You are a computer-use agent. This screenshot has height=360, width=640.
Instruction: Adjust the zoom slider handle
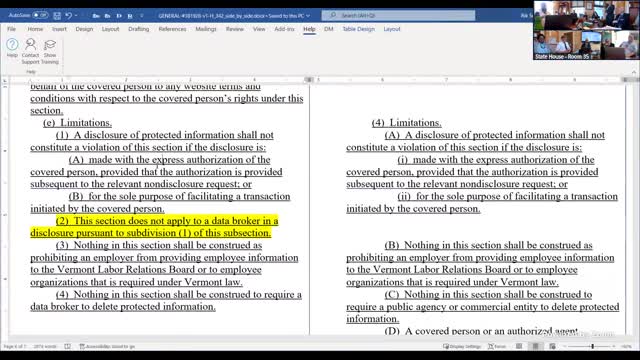592,346
